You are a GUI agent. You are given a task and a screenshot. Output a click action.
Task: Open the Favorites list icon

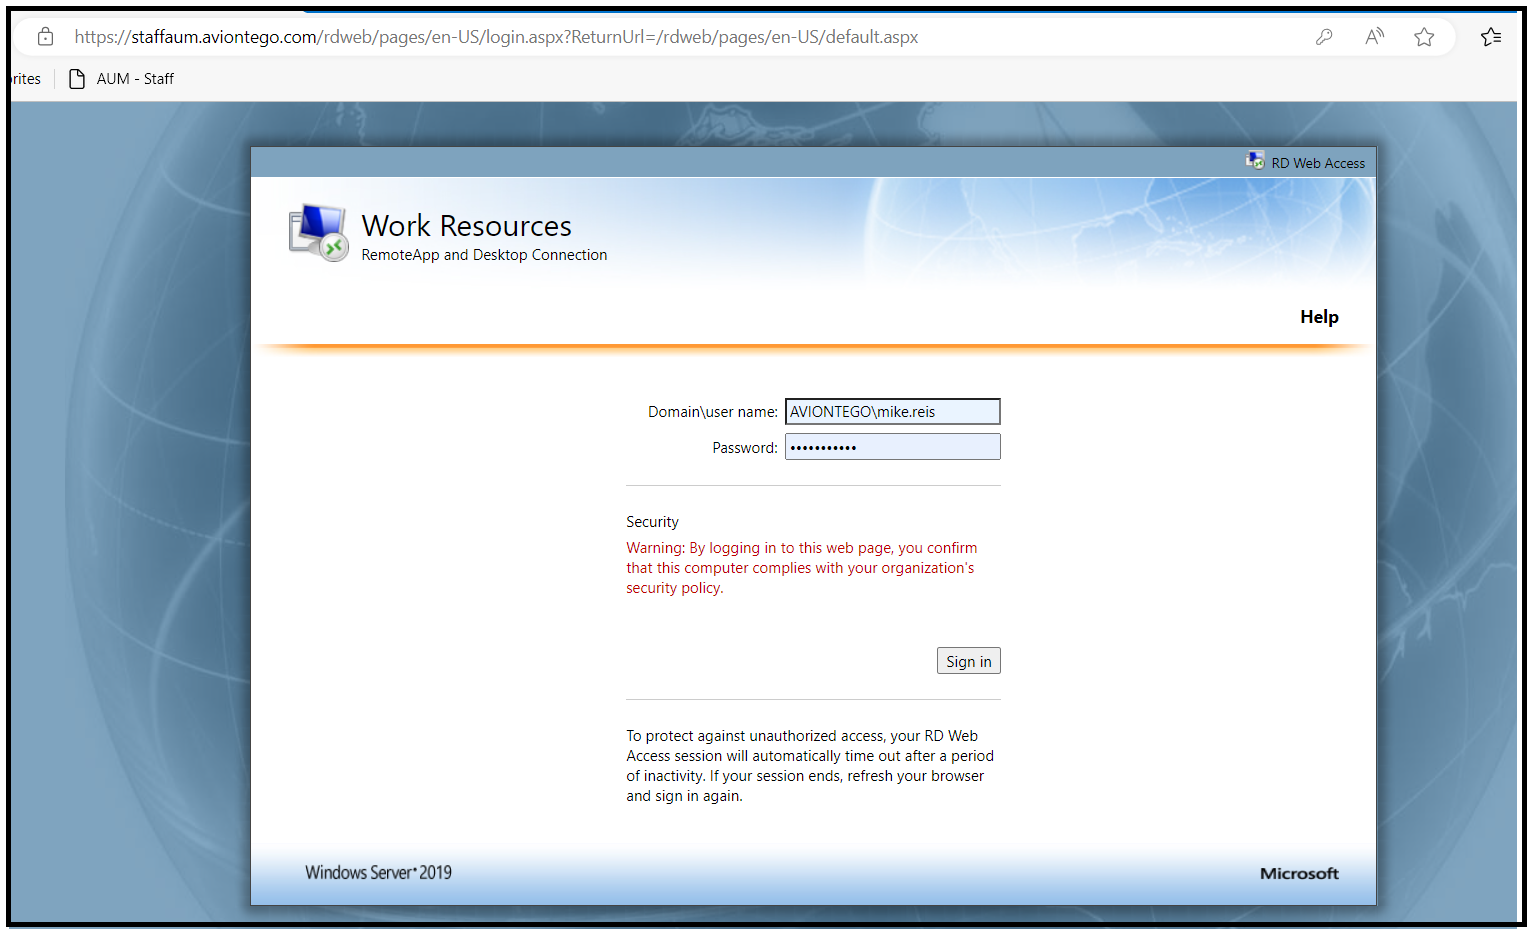coord(1491,37)
